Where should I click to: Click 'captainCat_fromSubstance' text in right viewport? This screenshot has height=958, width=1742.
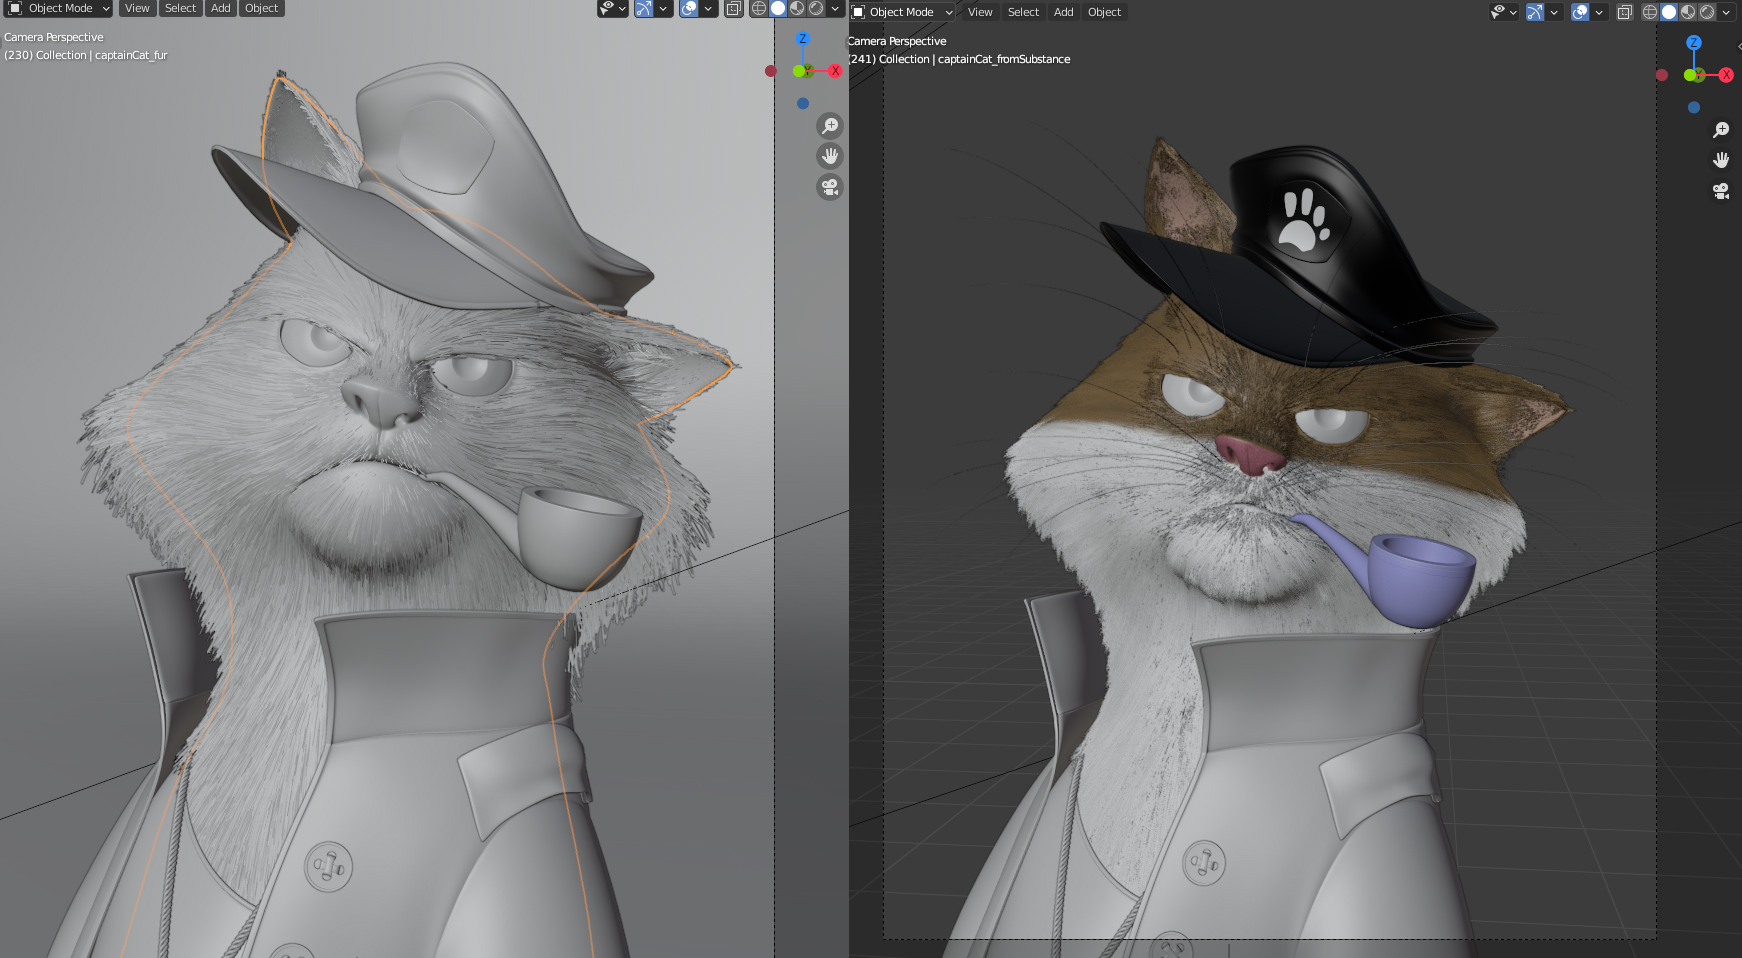pos(1004,59)
